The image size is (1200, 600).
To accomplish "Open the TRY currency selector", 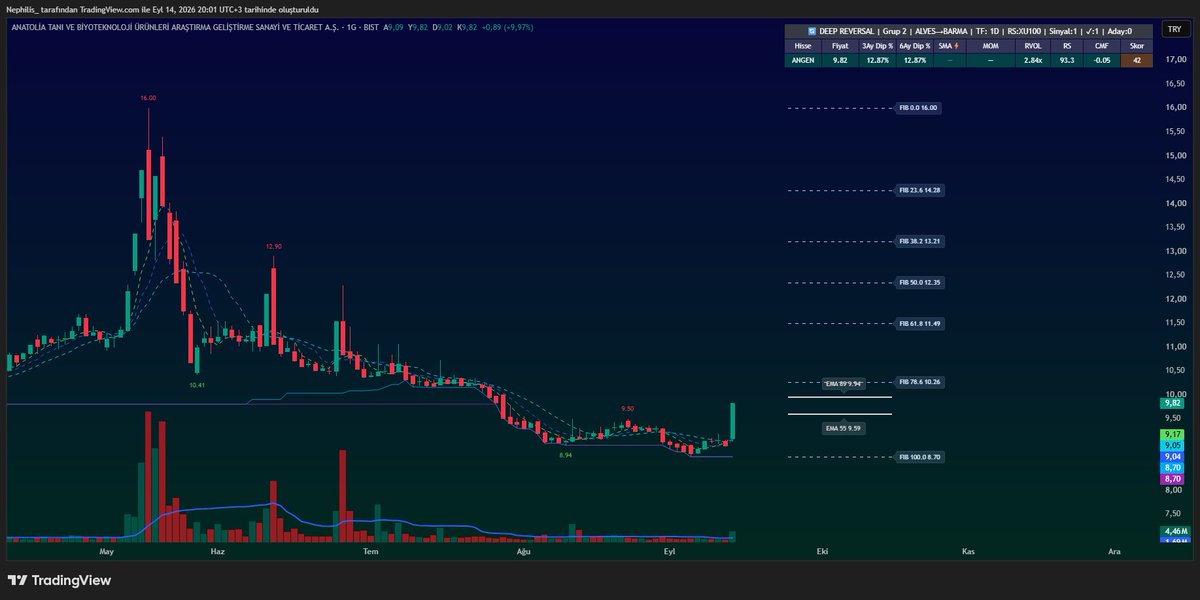I will 1173,30.
